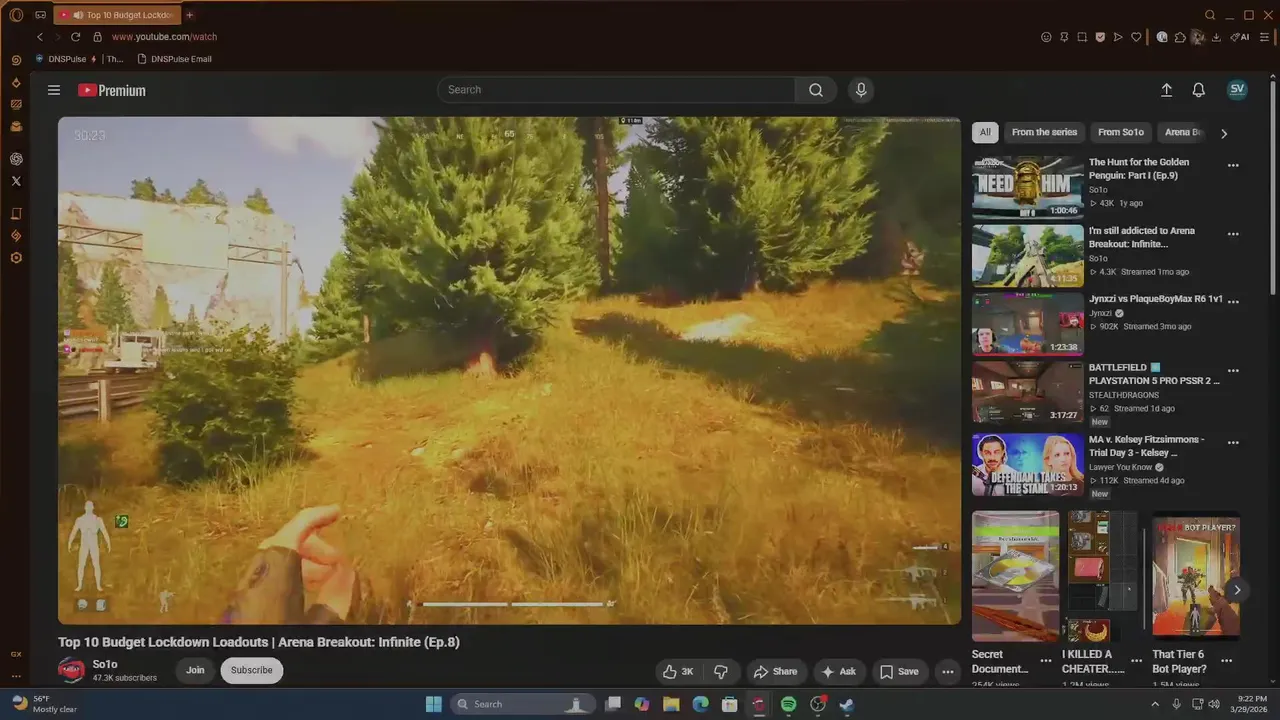
Task: Save the video to playlist
Action: (899, 672)
